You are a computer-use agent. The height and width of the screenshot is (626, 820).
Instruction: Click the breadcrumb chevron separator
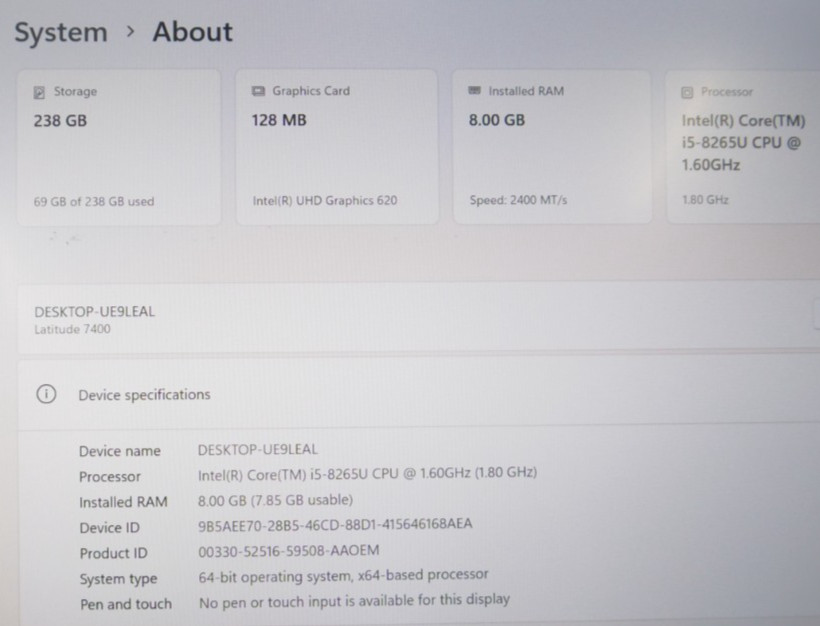tap(130, 32)
